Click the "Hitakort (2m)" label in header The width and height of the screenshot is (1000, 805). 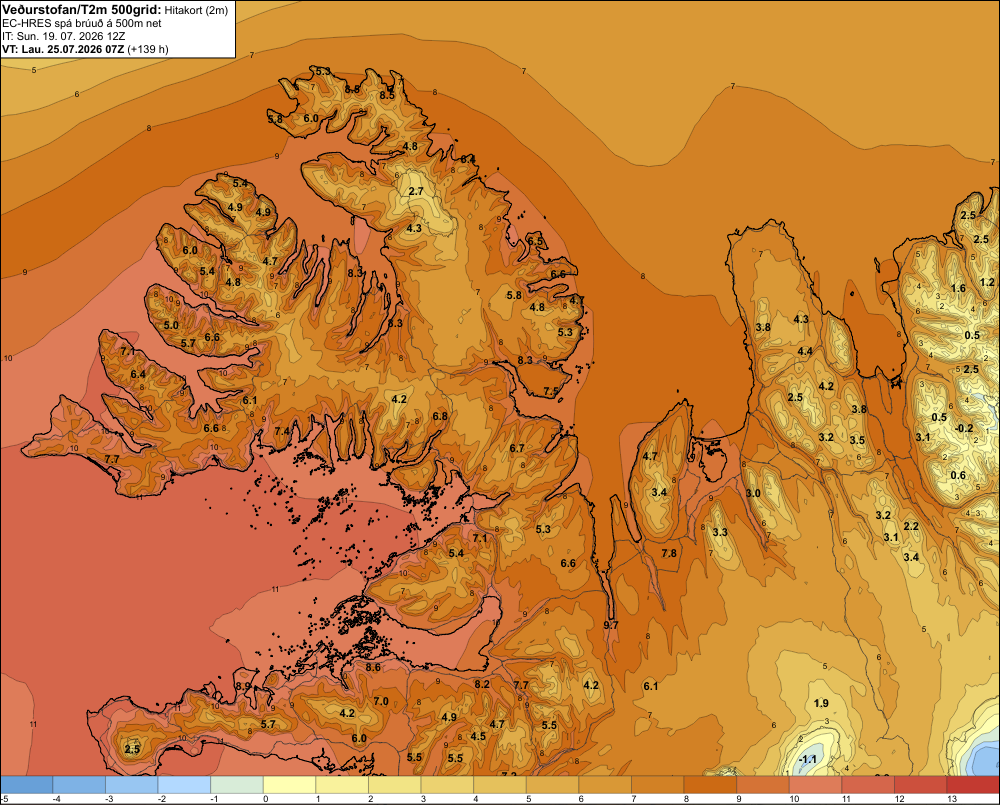(195, 10)
